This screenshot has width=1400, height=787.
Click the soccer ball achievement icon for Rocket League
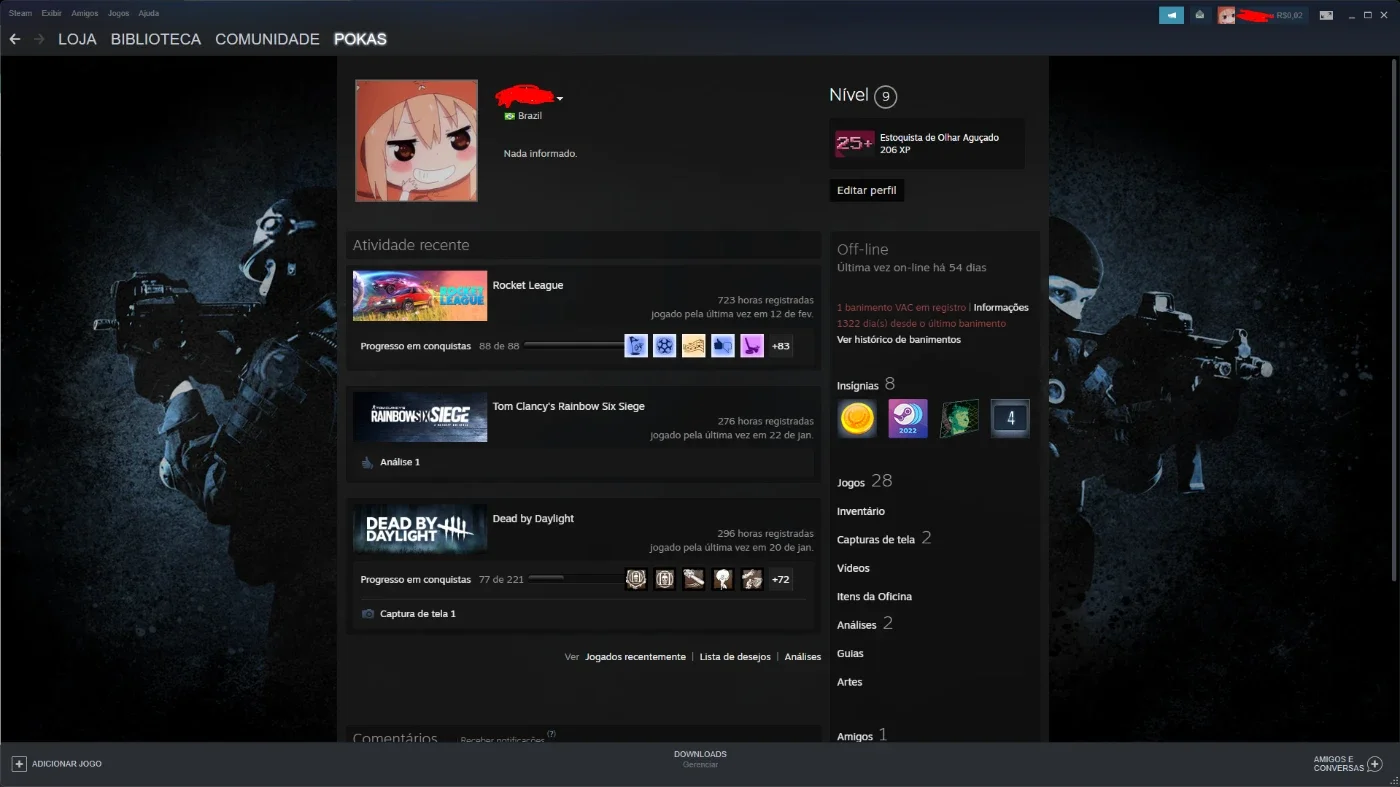(665, 346)
